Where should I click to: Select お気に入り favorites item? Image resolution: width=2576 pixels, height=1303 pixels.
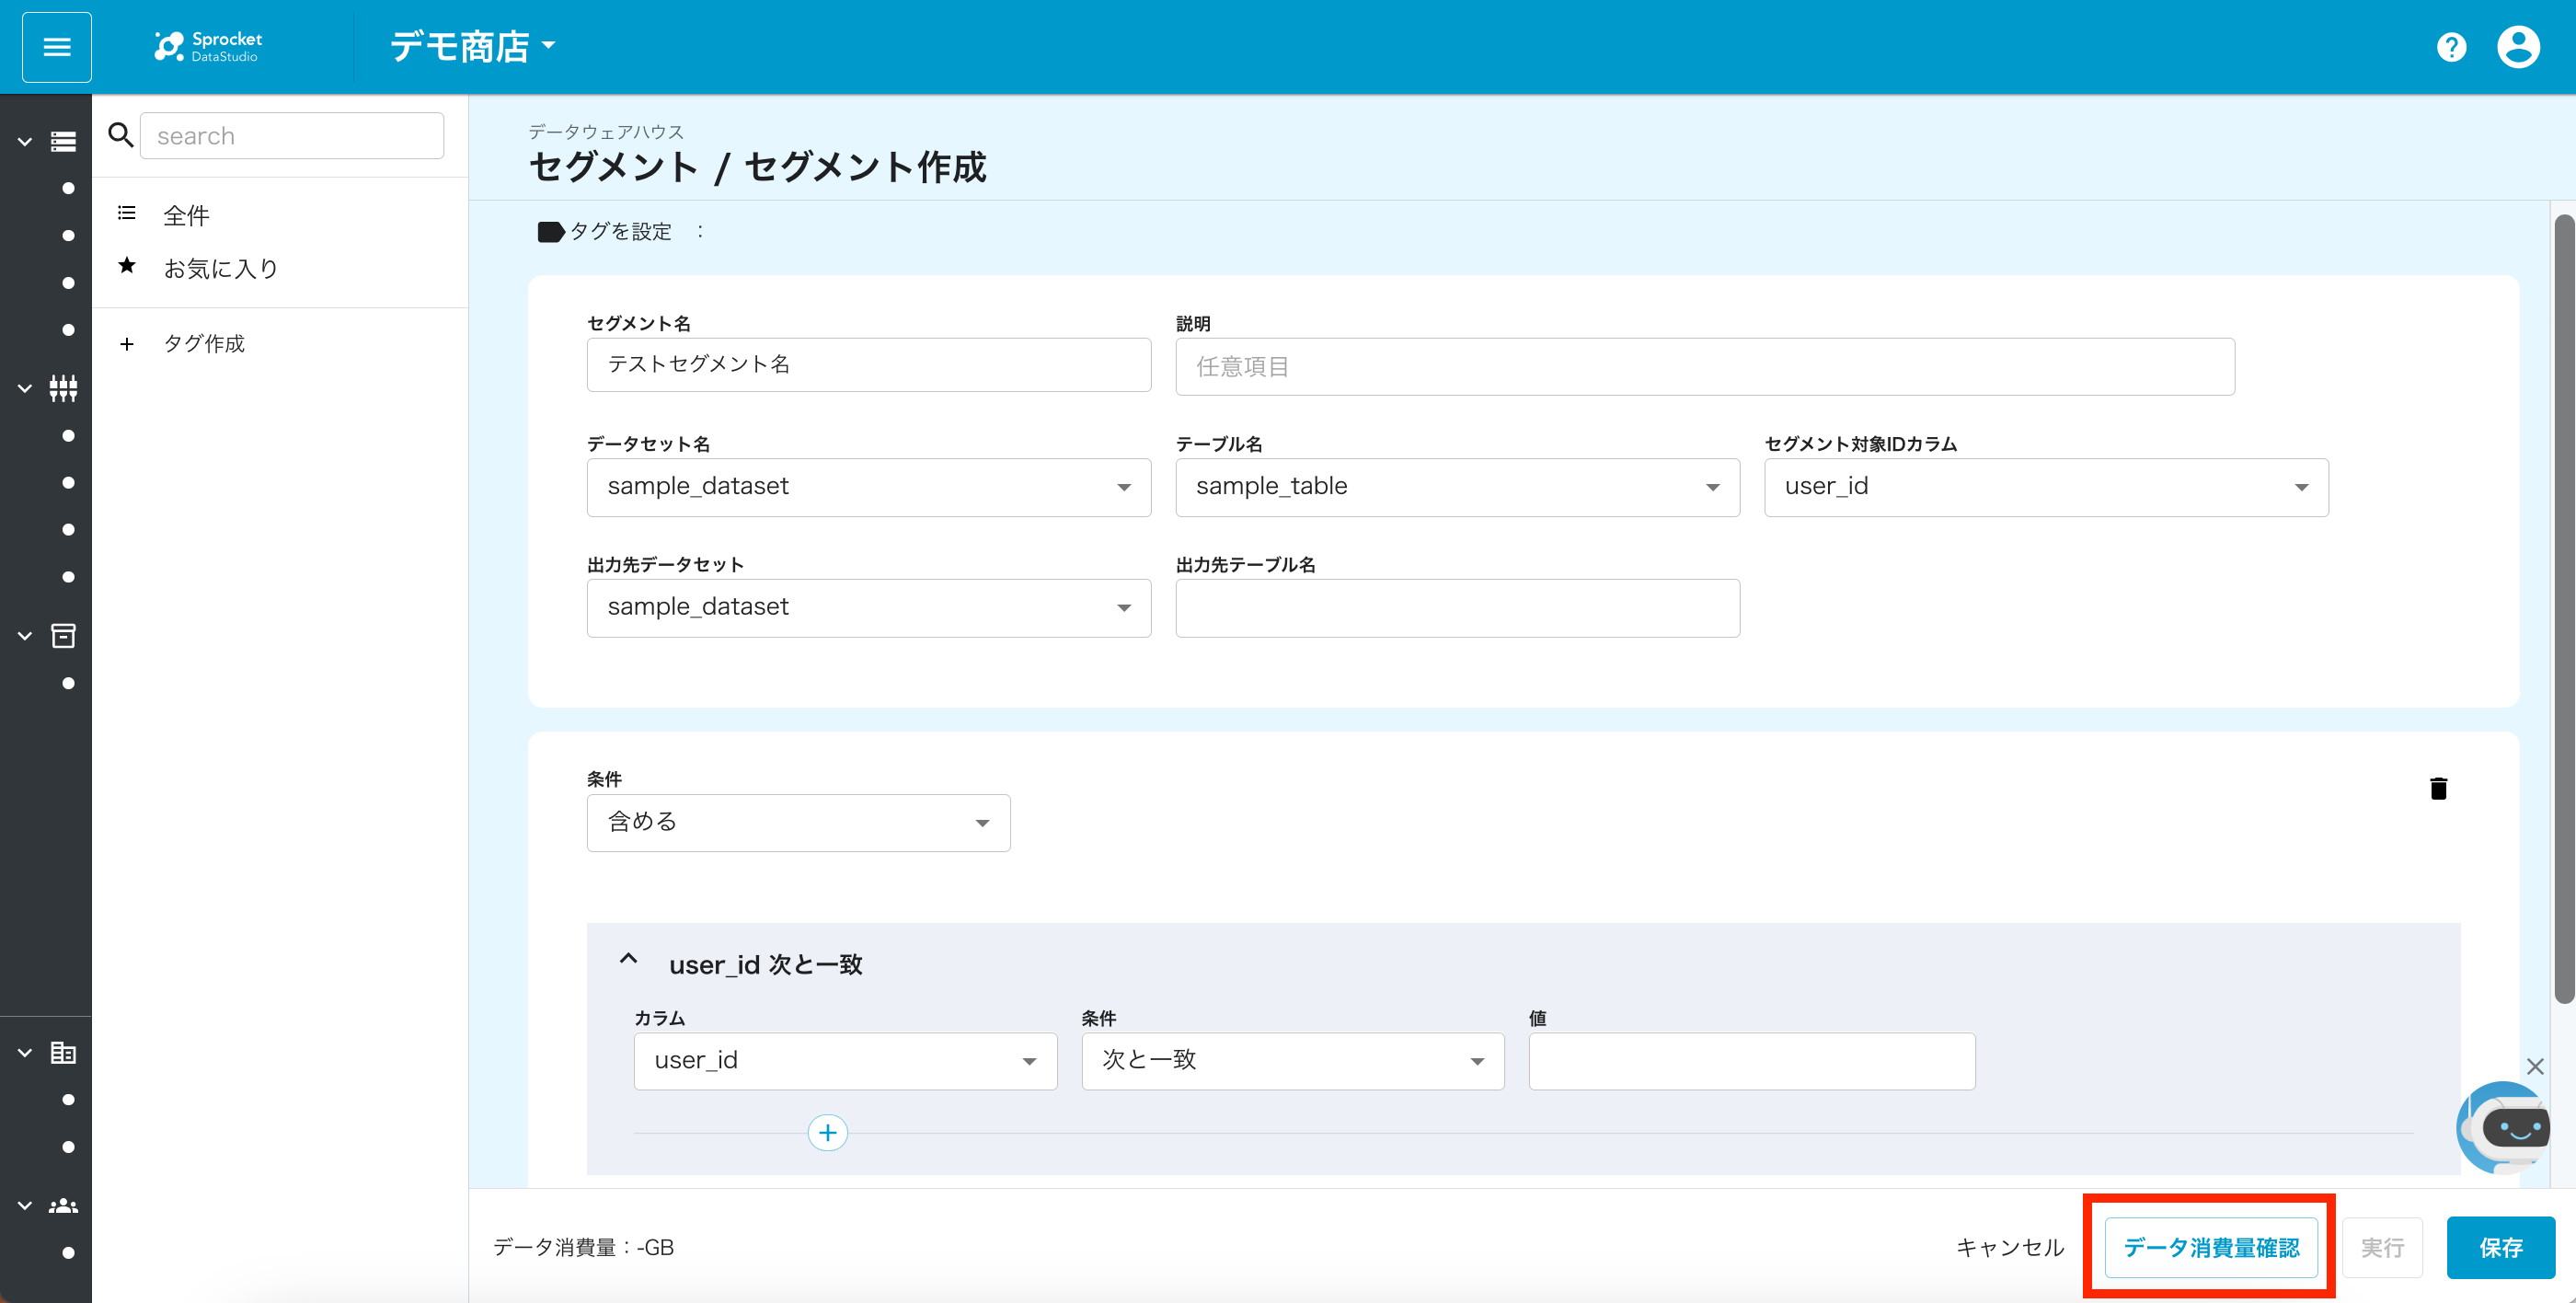point(220,268)
